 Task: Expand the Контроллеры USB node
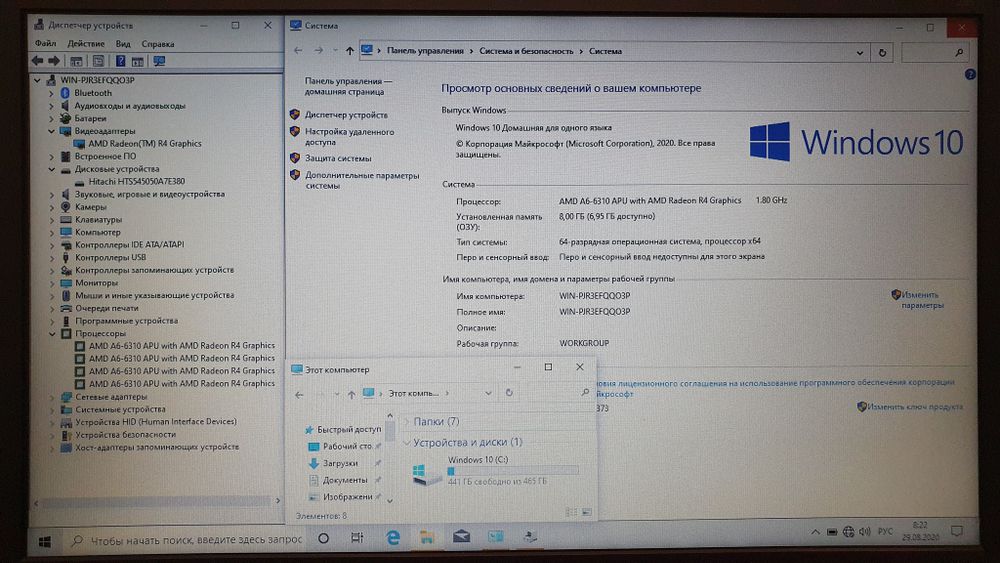pyautogui.click(x=52, y=258)
